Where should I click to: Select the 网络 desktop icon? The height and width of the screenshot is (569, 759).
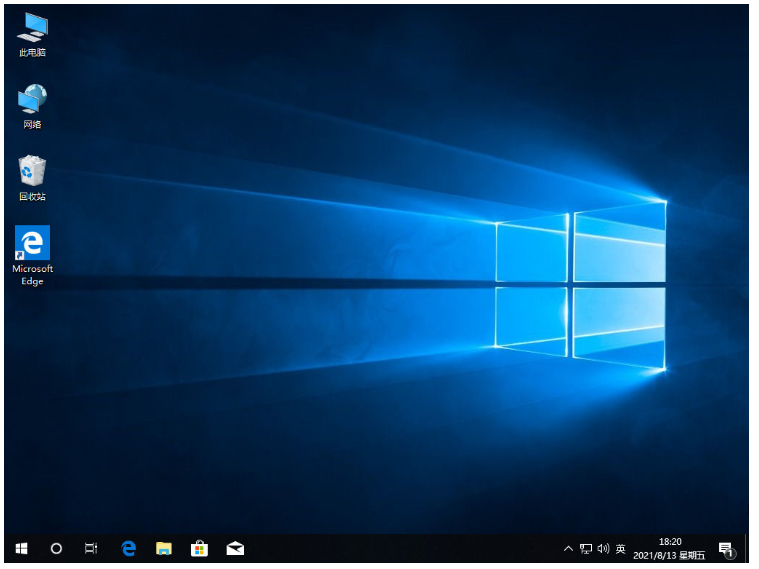[32, 105]
